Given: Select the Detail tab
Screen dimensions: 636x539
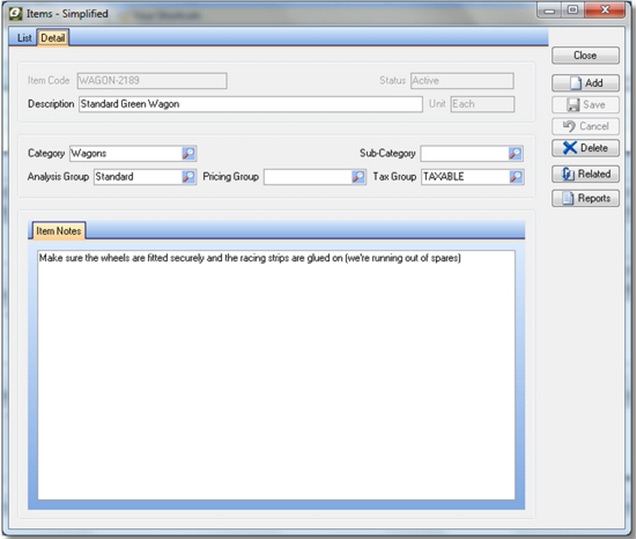Looking at the screenshot, I should pos(53,38).
